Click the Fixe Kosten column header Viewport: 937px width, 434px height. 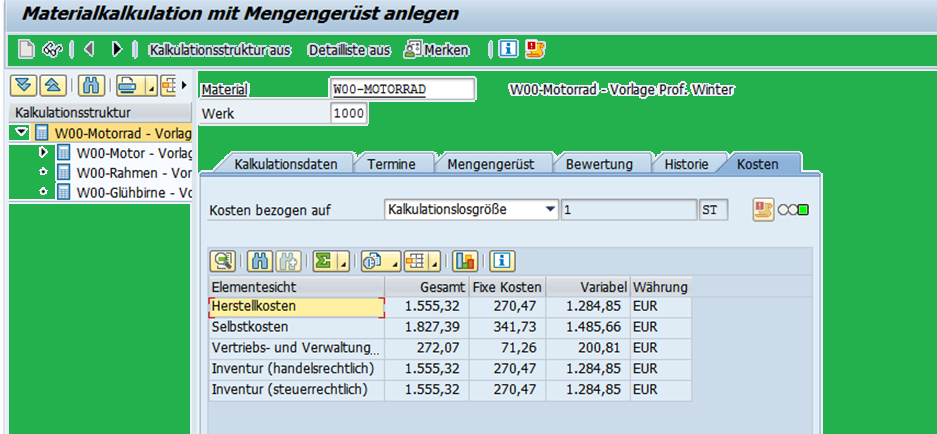coord(507,287)
